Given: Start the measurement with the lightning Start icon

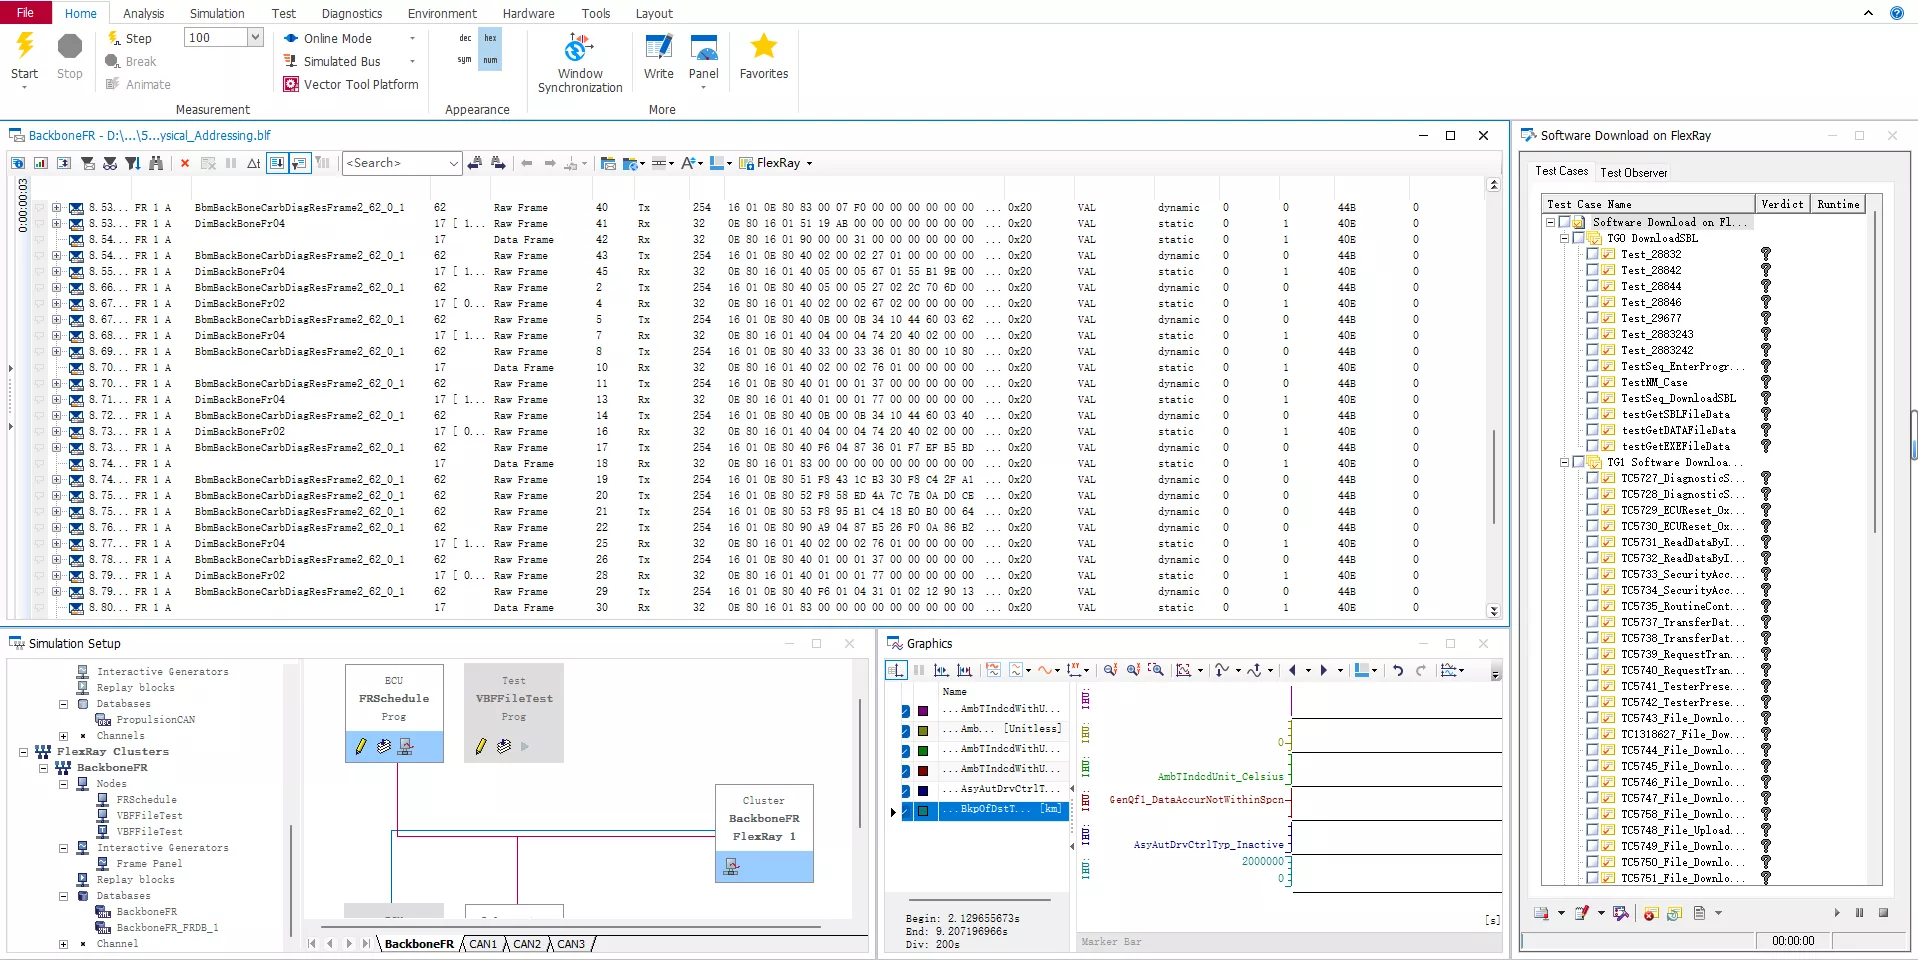Looking at the screenshot, I should coord(25,46).
